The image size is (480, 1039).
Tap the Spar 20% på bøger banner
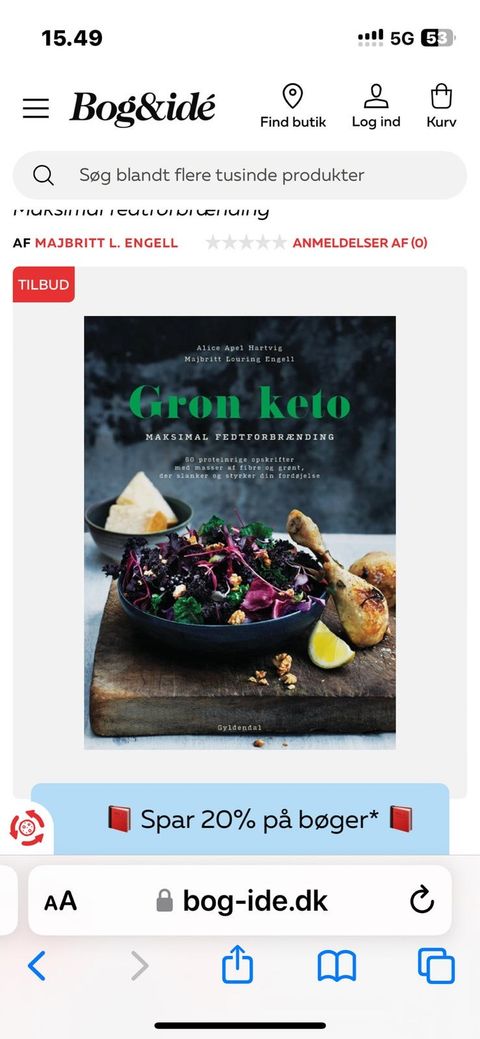pos(240,819)
